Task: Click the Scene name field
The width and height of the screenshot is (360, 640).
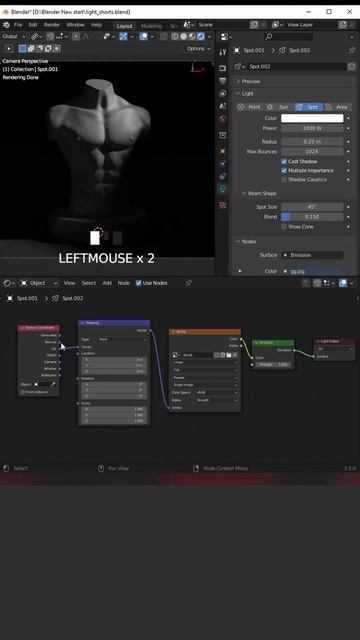Action: tap(221, 25)
